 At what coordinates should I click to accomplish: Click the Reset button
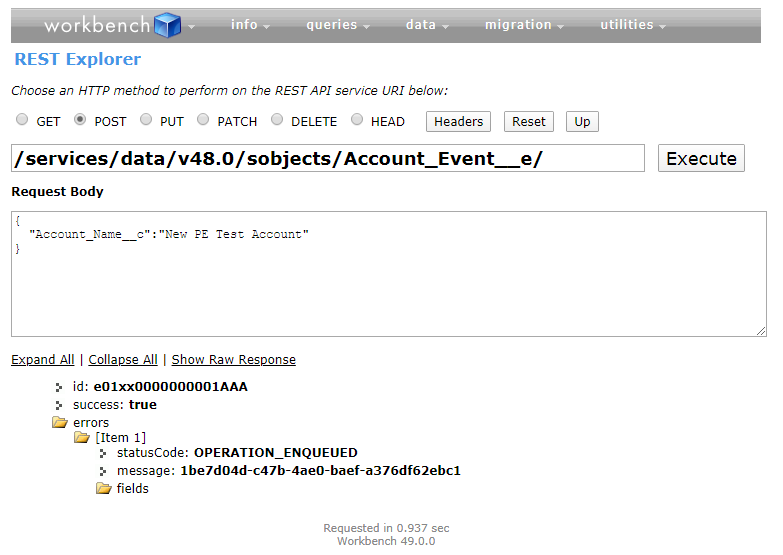529,121
